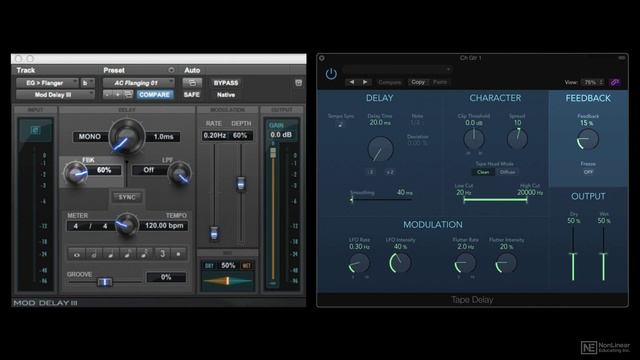
Task: Open the insert position b dropdown
Action: click(88, 83)
